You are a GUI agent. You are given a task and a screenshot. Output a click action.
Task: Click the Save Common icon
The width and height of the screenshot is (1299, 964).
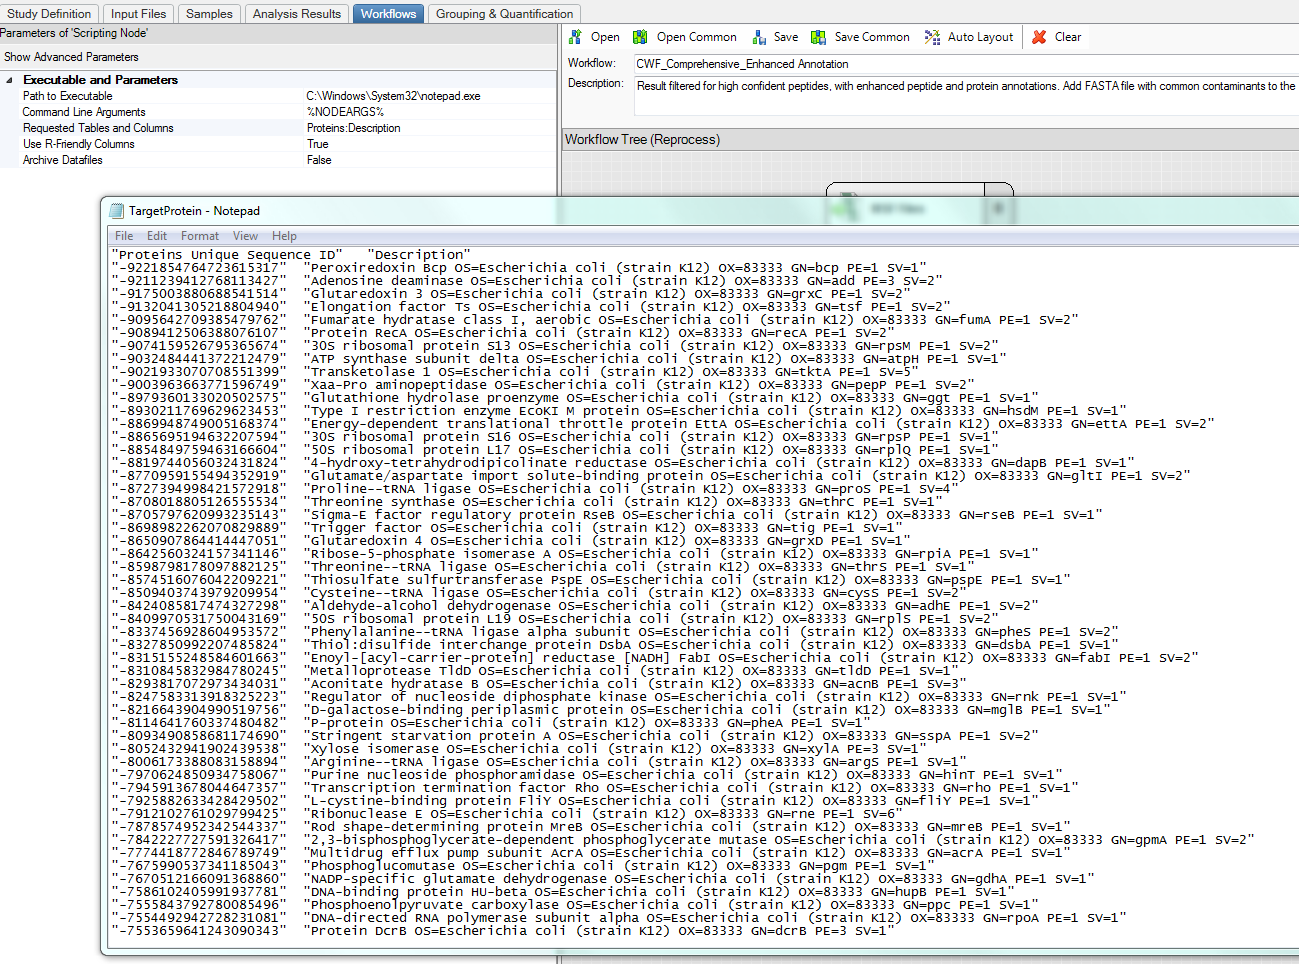tap(819, 37)
